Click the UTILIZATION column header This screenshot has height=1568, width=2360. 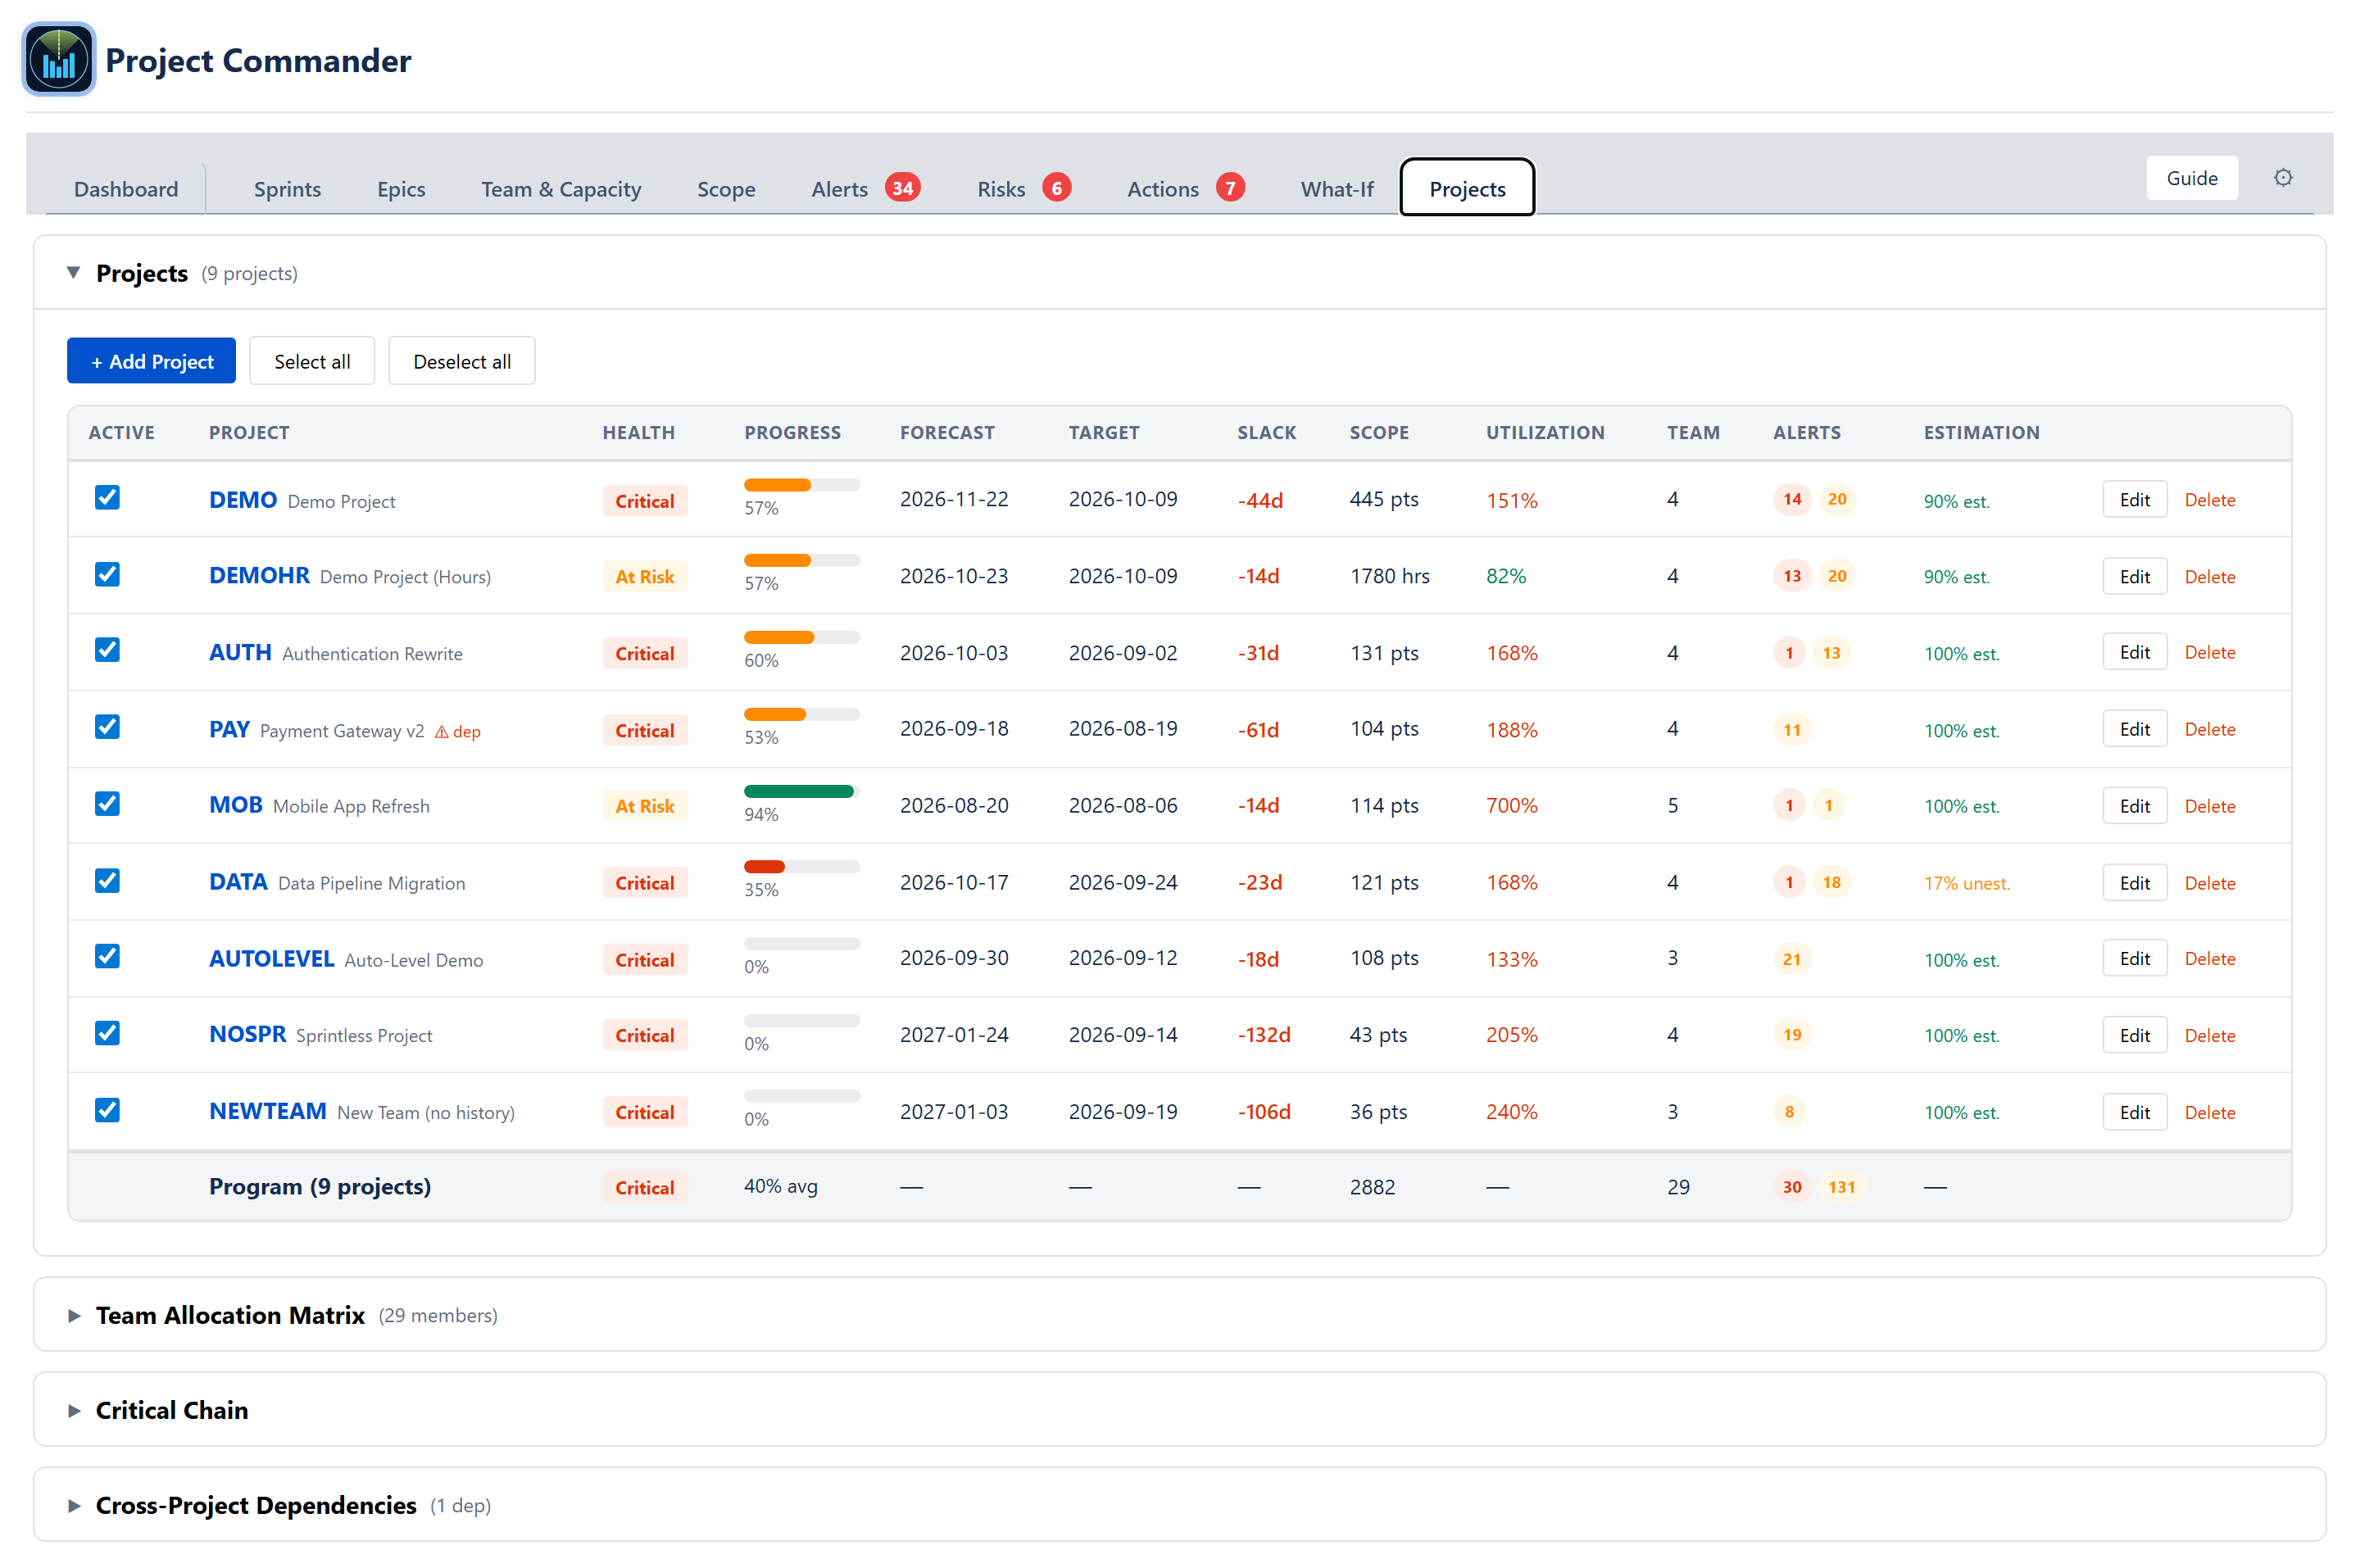(x=1545, y=432)
